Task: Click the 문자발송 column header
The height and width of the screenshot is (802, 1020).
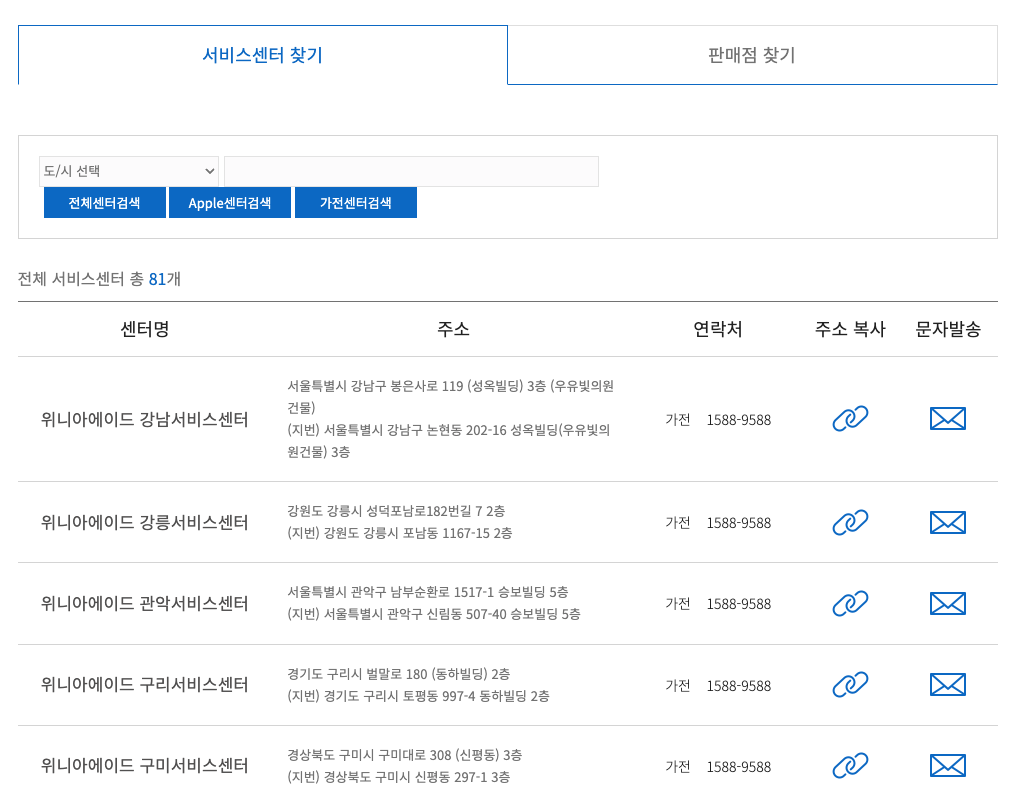Action: (x=948, y=329)
